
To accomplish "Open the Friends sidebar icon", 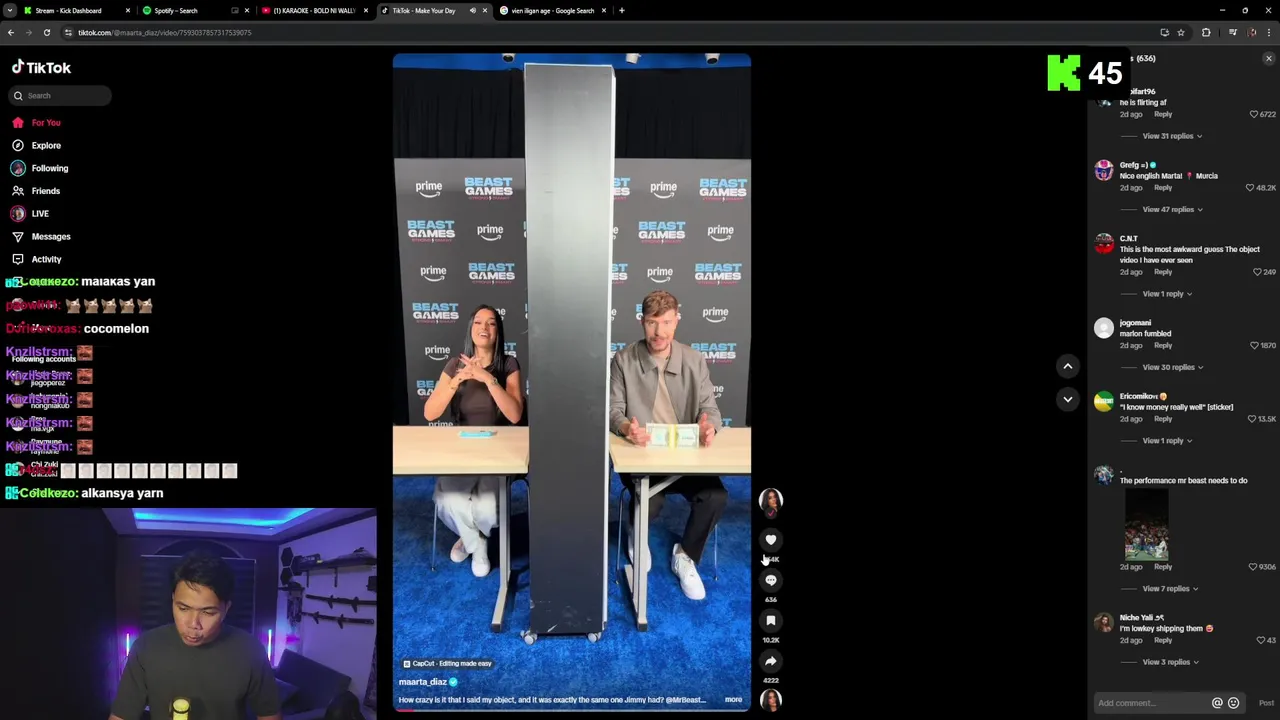I will click(x=18, y=191).
